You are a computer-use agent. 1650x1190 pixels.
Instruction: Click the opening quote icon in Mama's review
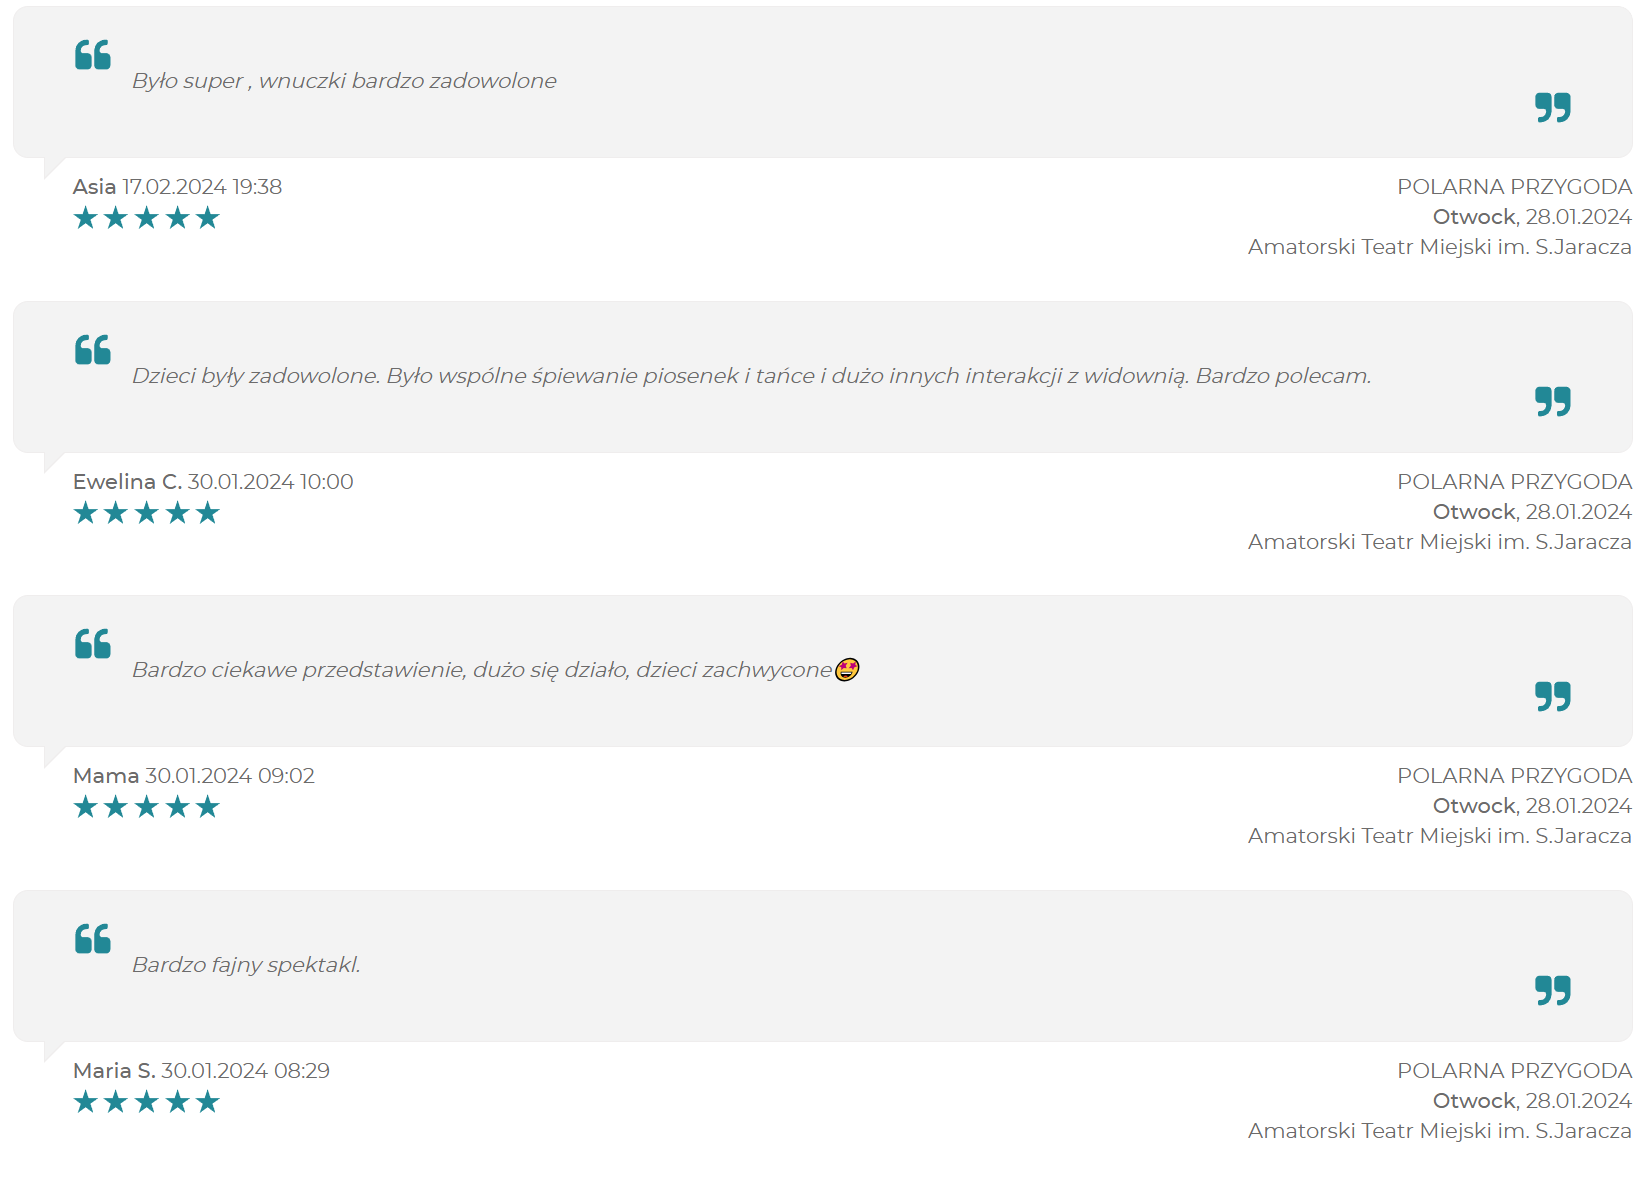(93, 644)
